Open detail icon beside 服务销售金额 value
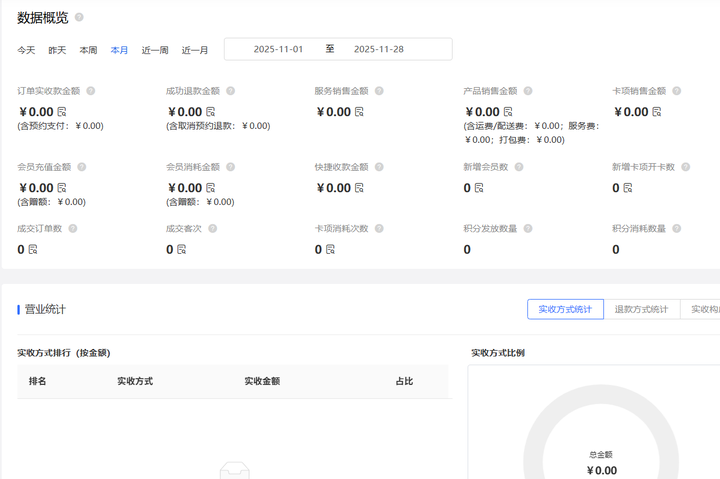 [x=359, y=112]
